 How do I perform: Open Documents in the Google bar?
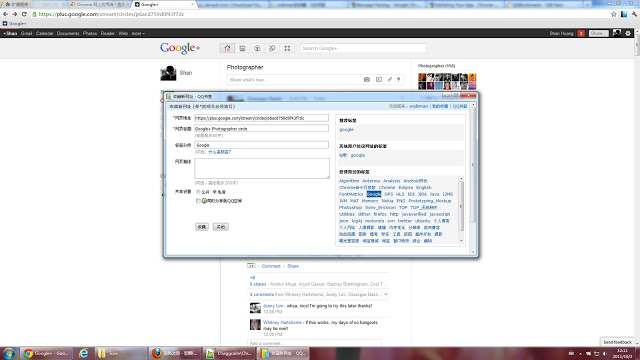[x=68, y=33]
